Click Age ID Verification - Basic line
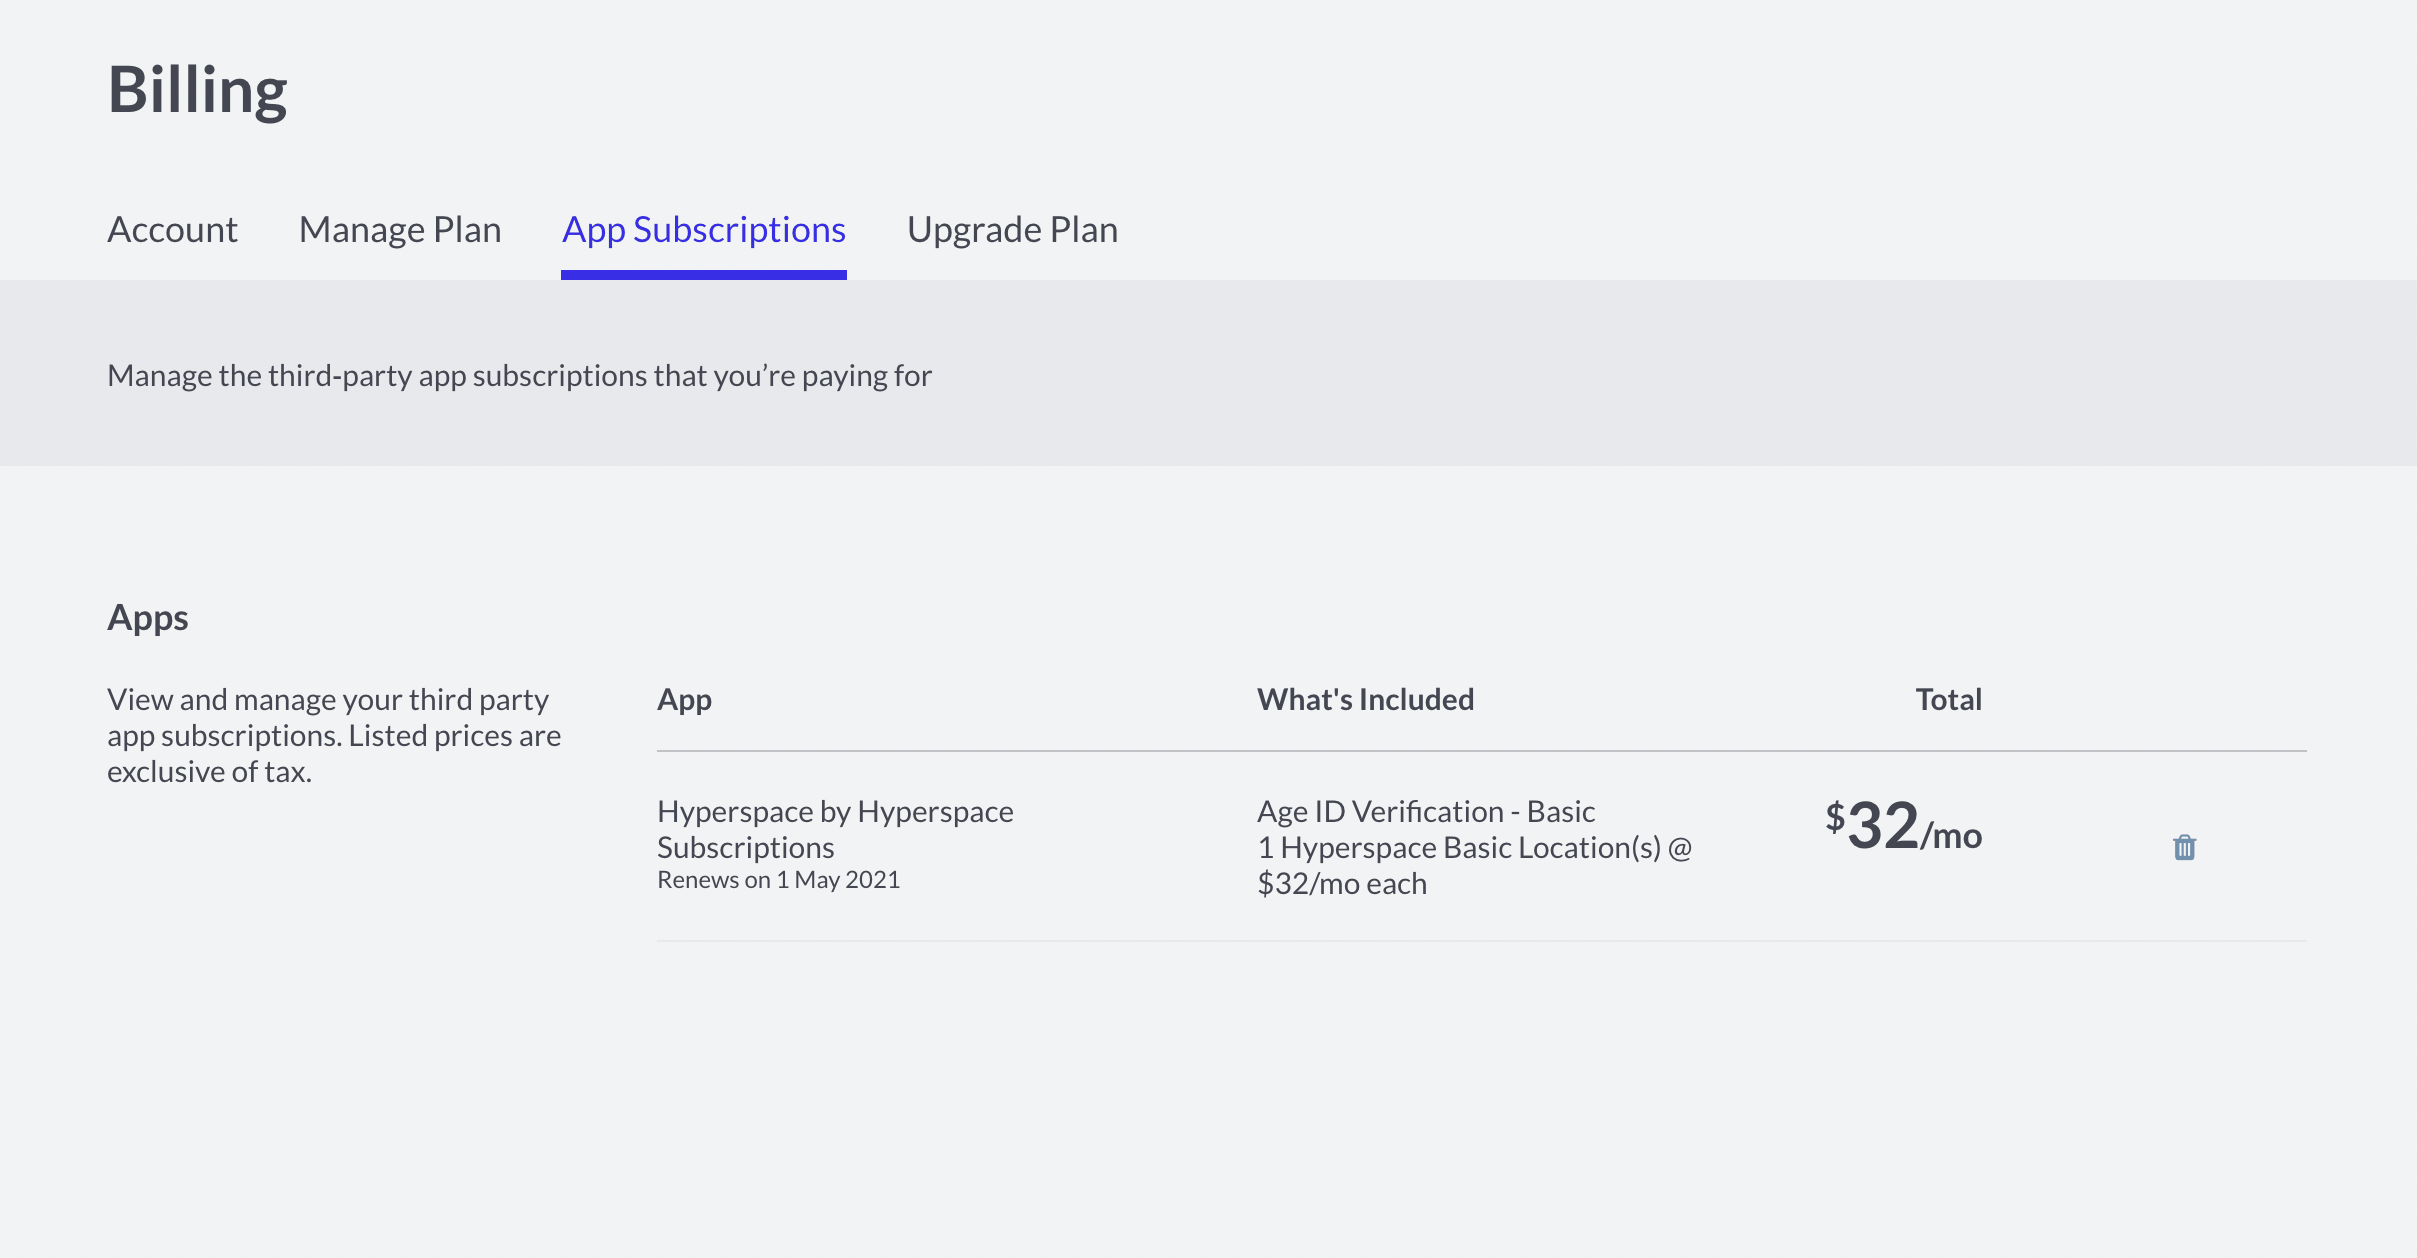 point(1426,812)
